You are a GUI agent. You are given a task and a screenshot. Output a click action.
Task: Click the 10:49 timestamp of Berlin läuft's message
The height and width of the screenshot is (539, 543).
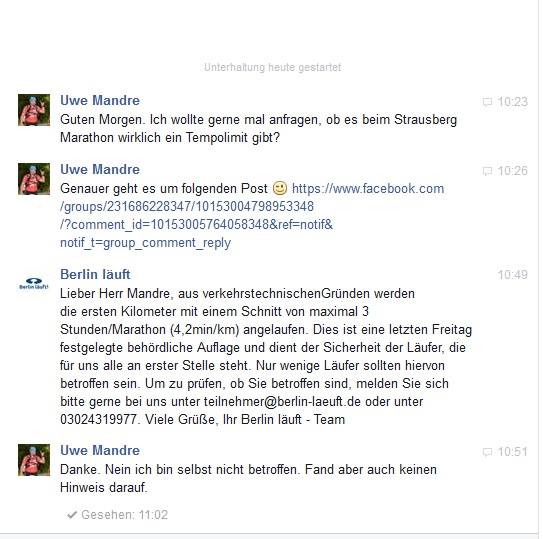[x=513, y=275]
